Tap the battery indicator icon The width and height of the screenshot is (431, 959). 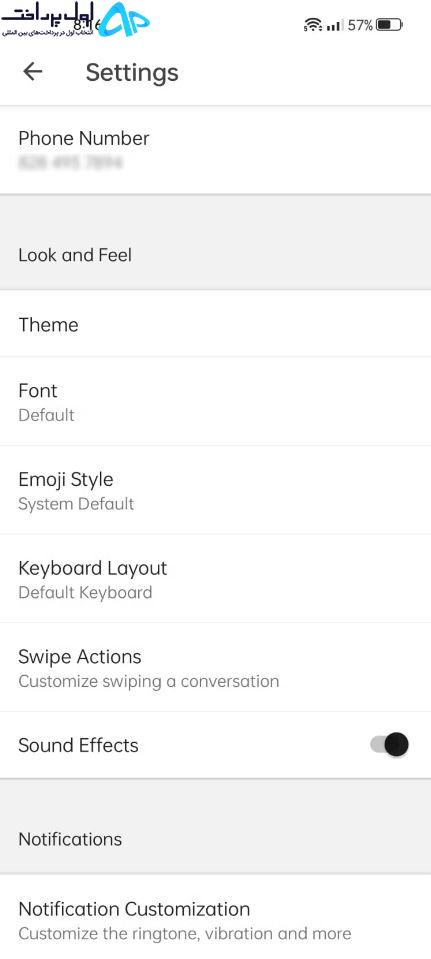(389, 25)
